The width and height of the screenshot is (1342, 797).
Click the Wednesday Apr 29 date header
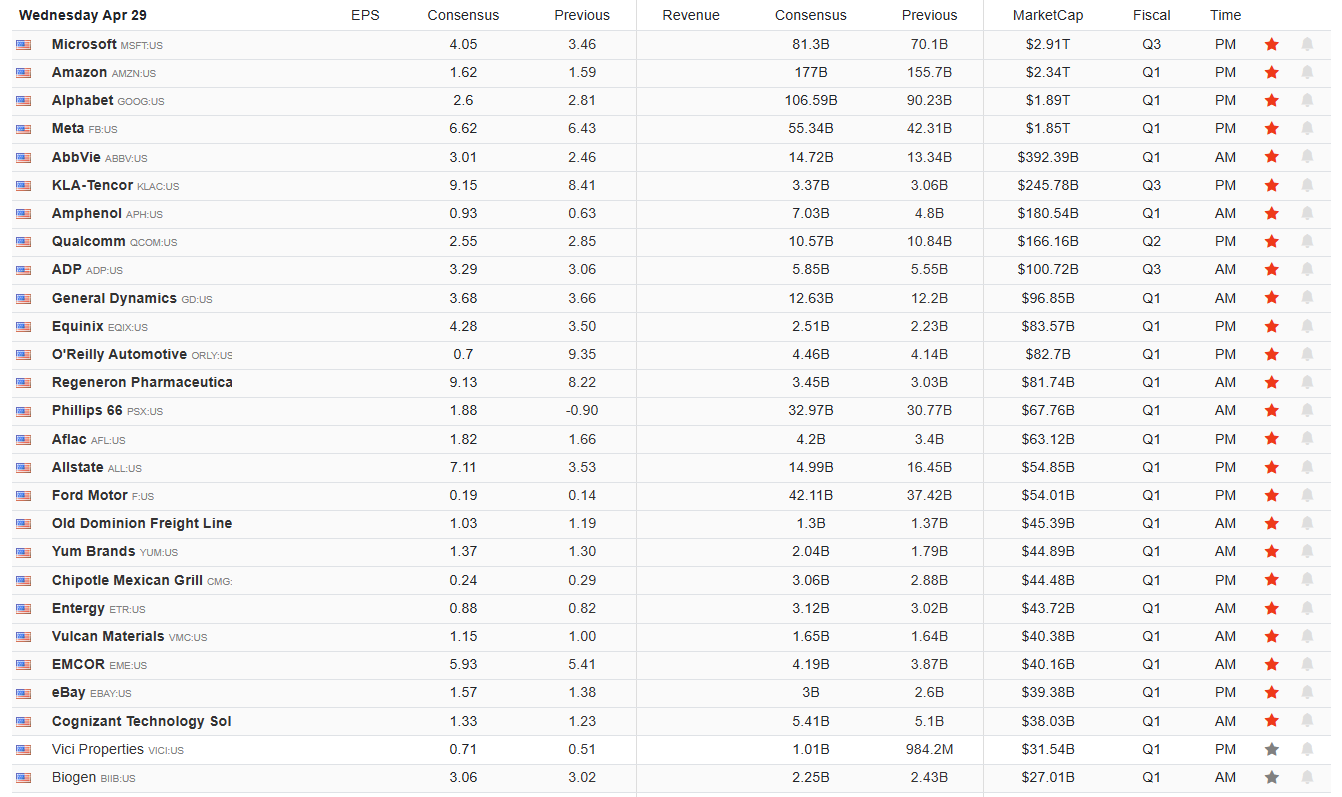coord(82,15)
